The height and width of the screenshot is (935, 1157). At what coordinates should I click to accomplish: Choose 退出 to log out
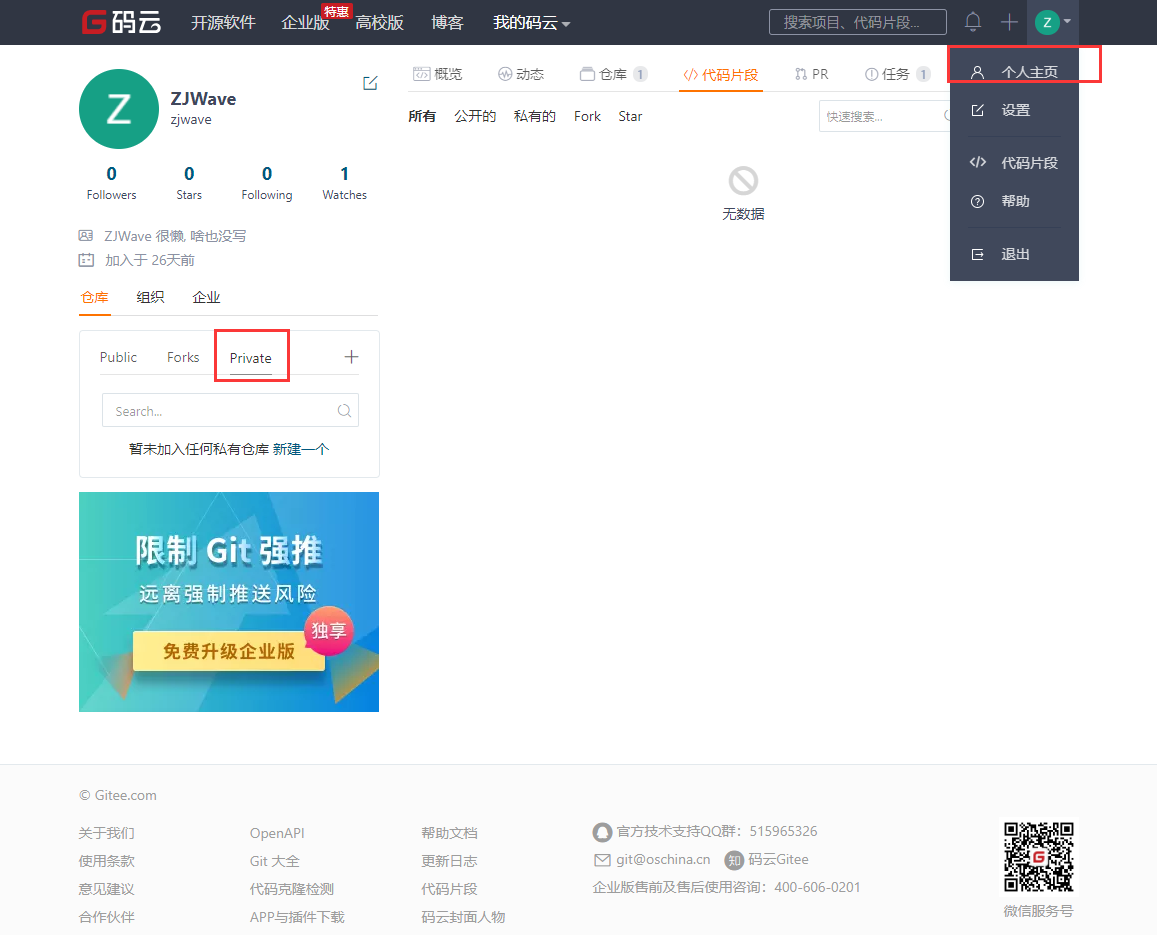[1015, 254]
